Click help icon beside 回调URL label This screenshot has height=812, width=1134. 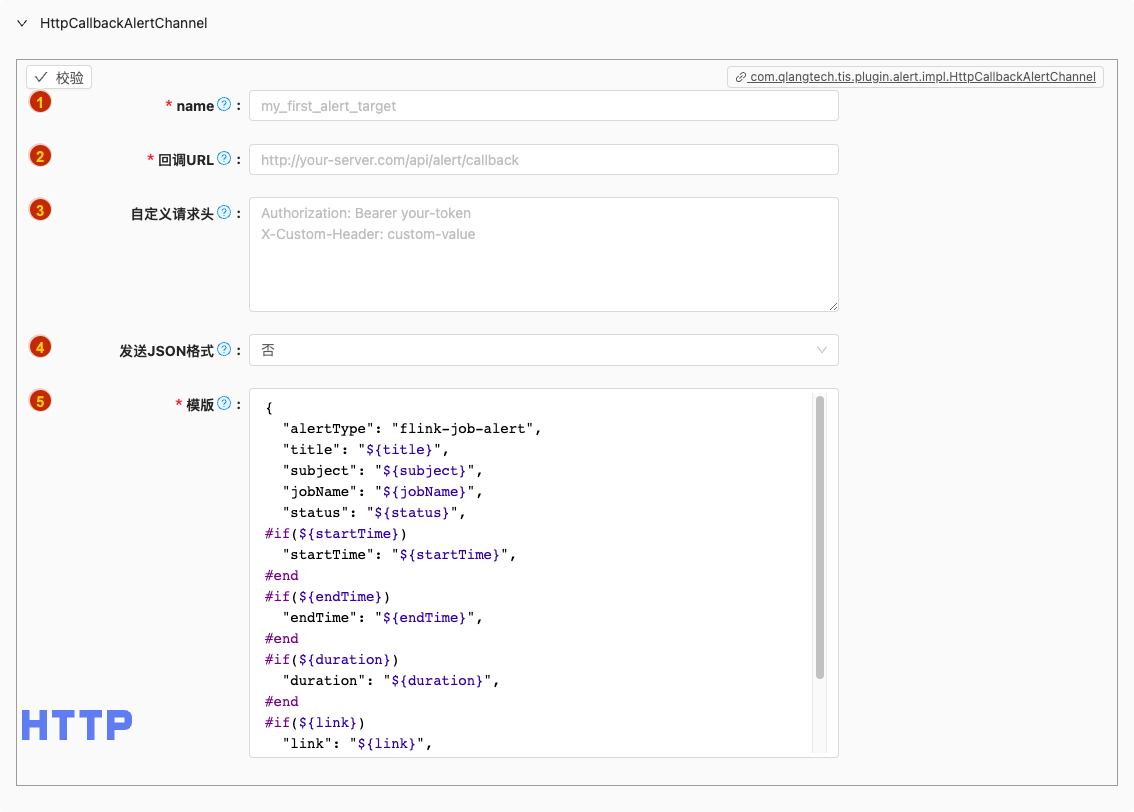[224, 158]
